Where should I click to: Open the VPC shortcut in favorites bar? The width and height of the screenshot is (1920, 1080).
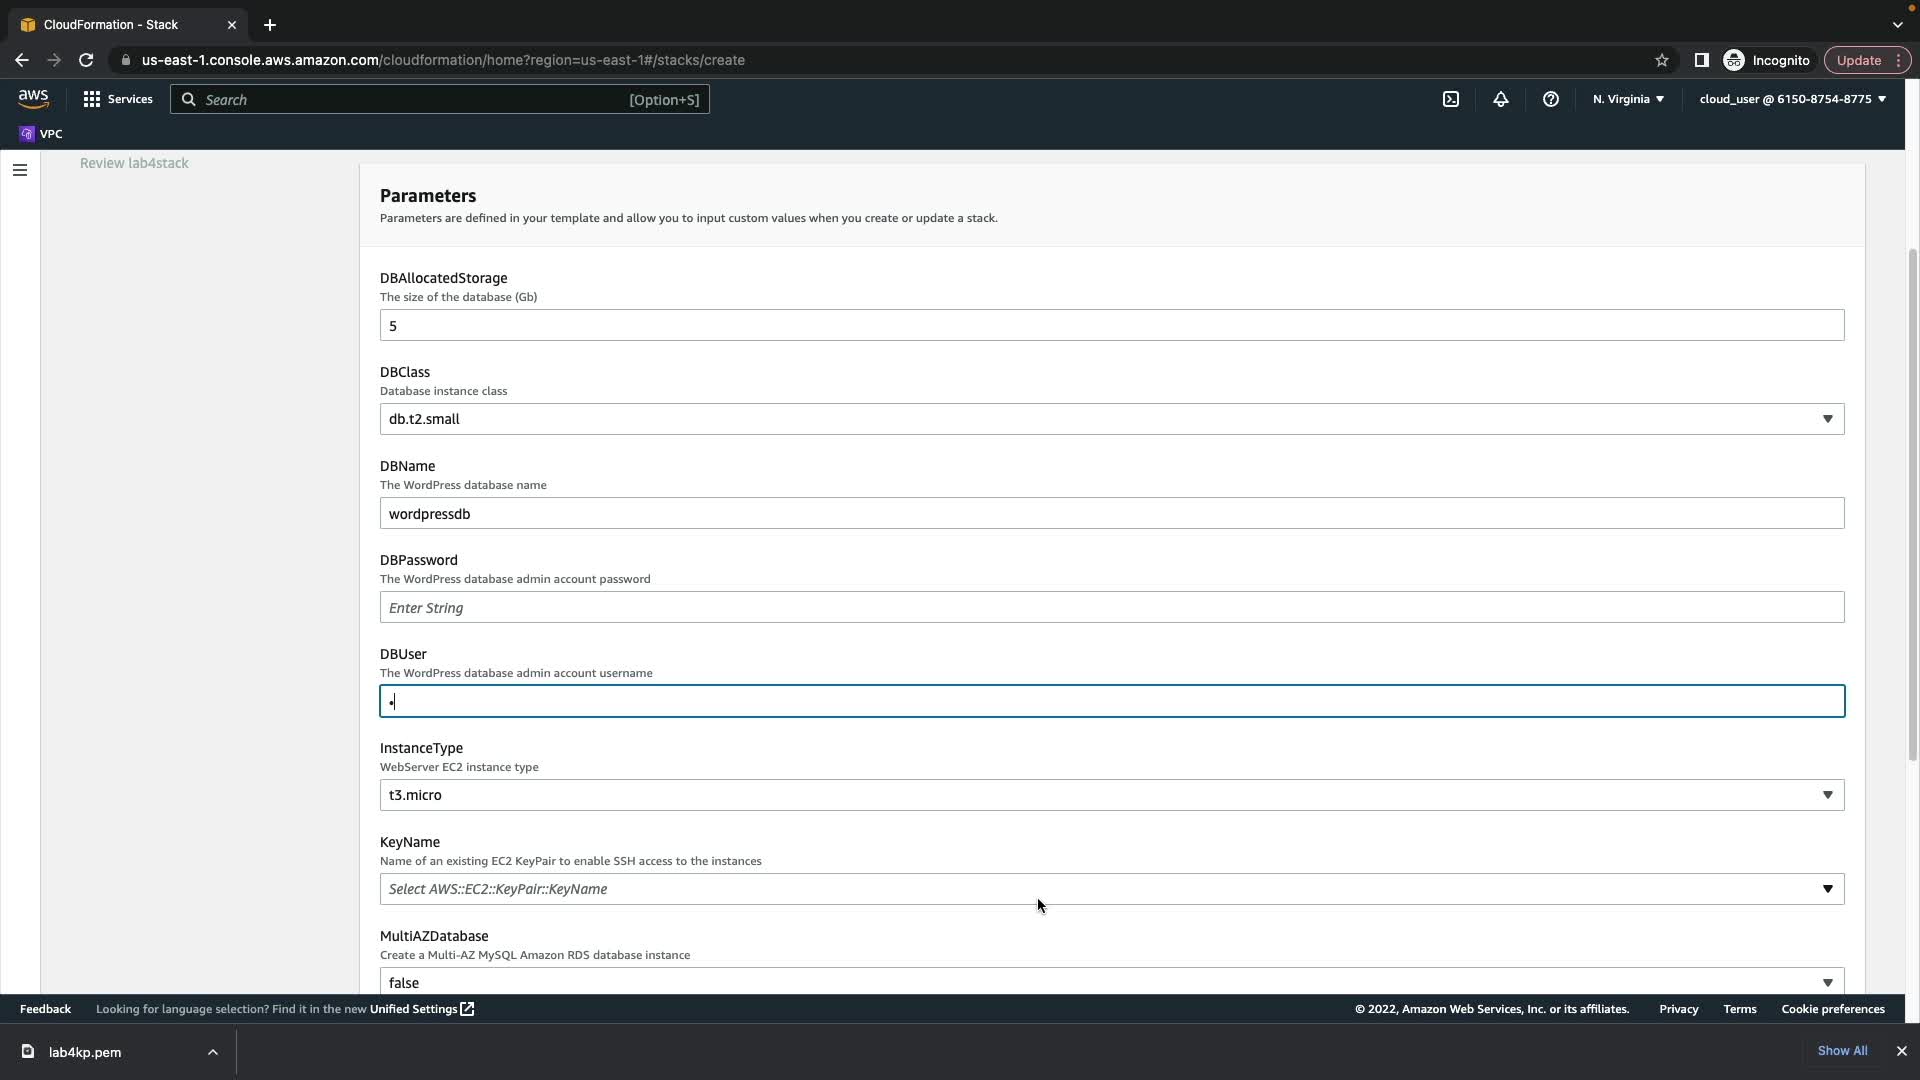[41, 134]
